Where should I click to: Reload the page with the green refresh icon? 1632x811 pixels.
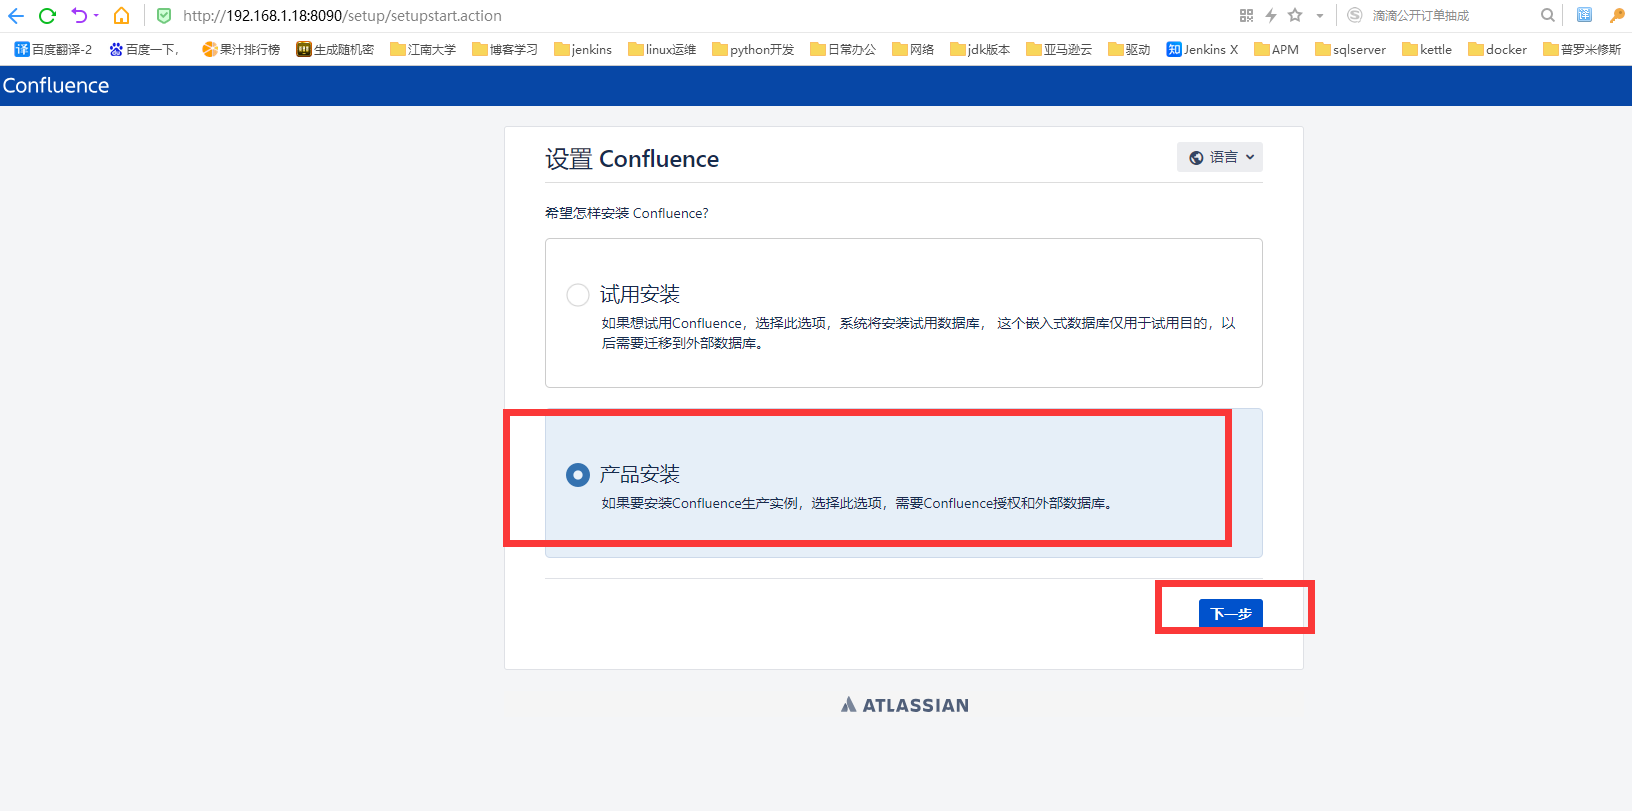tap(47, 16)
